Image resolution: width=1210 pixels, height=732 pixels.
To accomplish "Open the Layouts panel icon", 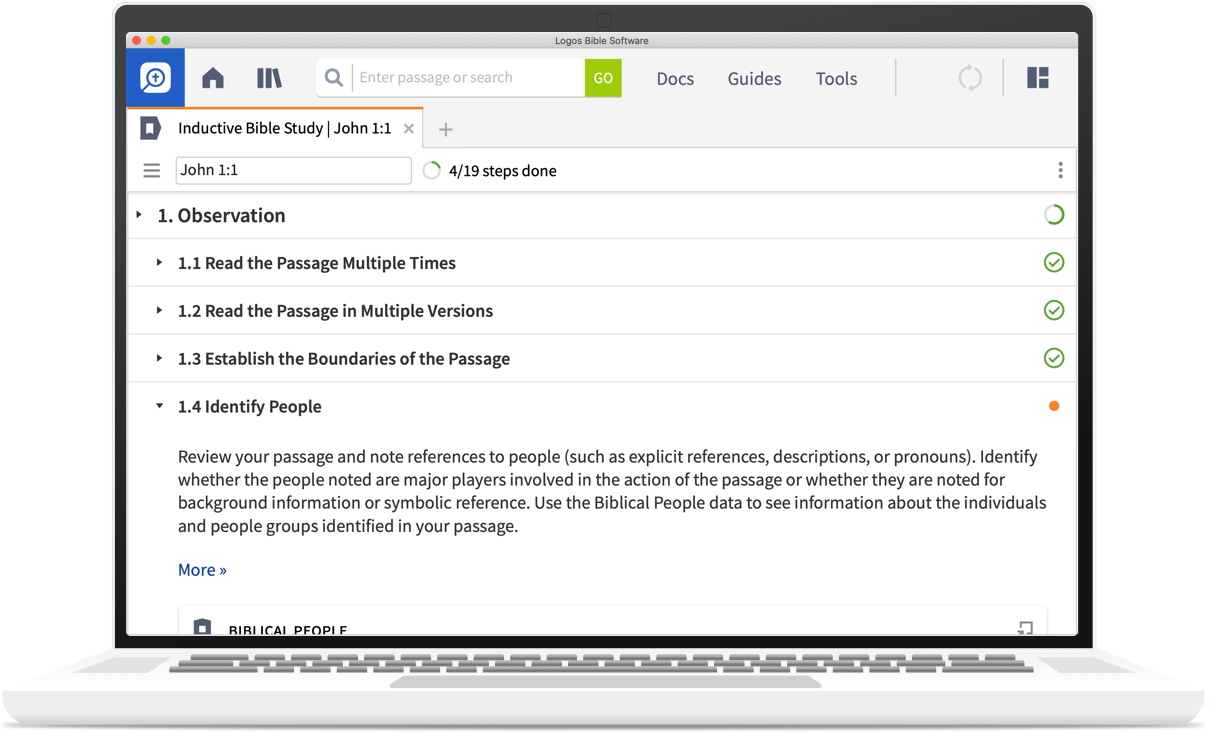I will click(x=1038, y=78).
